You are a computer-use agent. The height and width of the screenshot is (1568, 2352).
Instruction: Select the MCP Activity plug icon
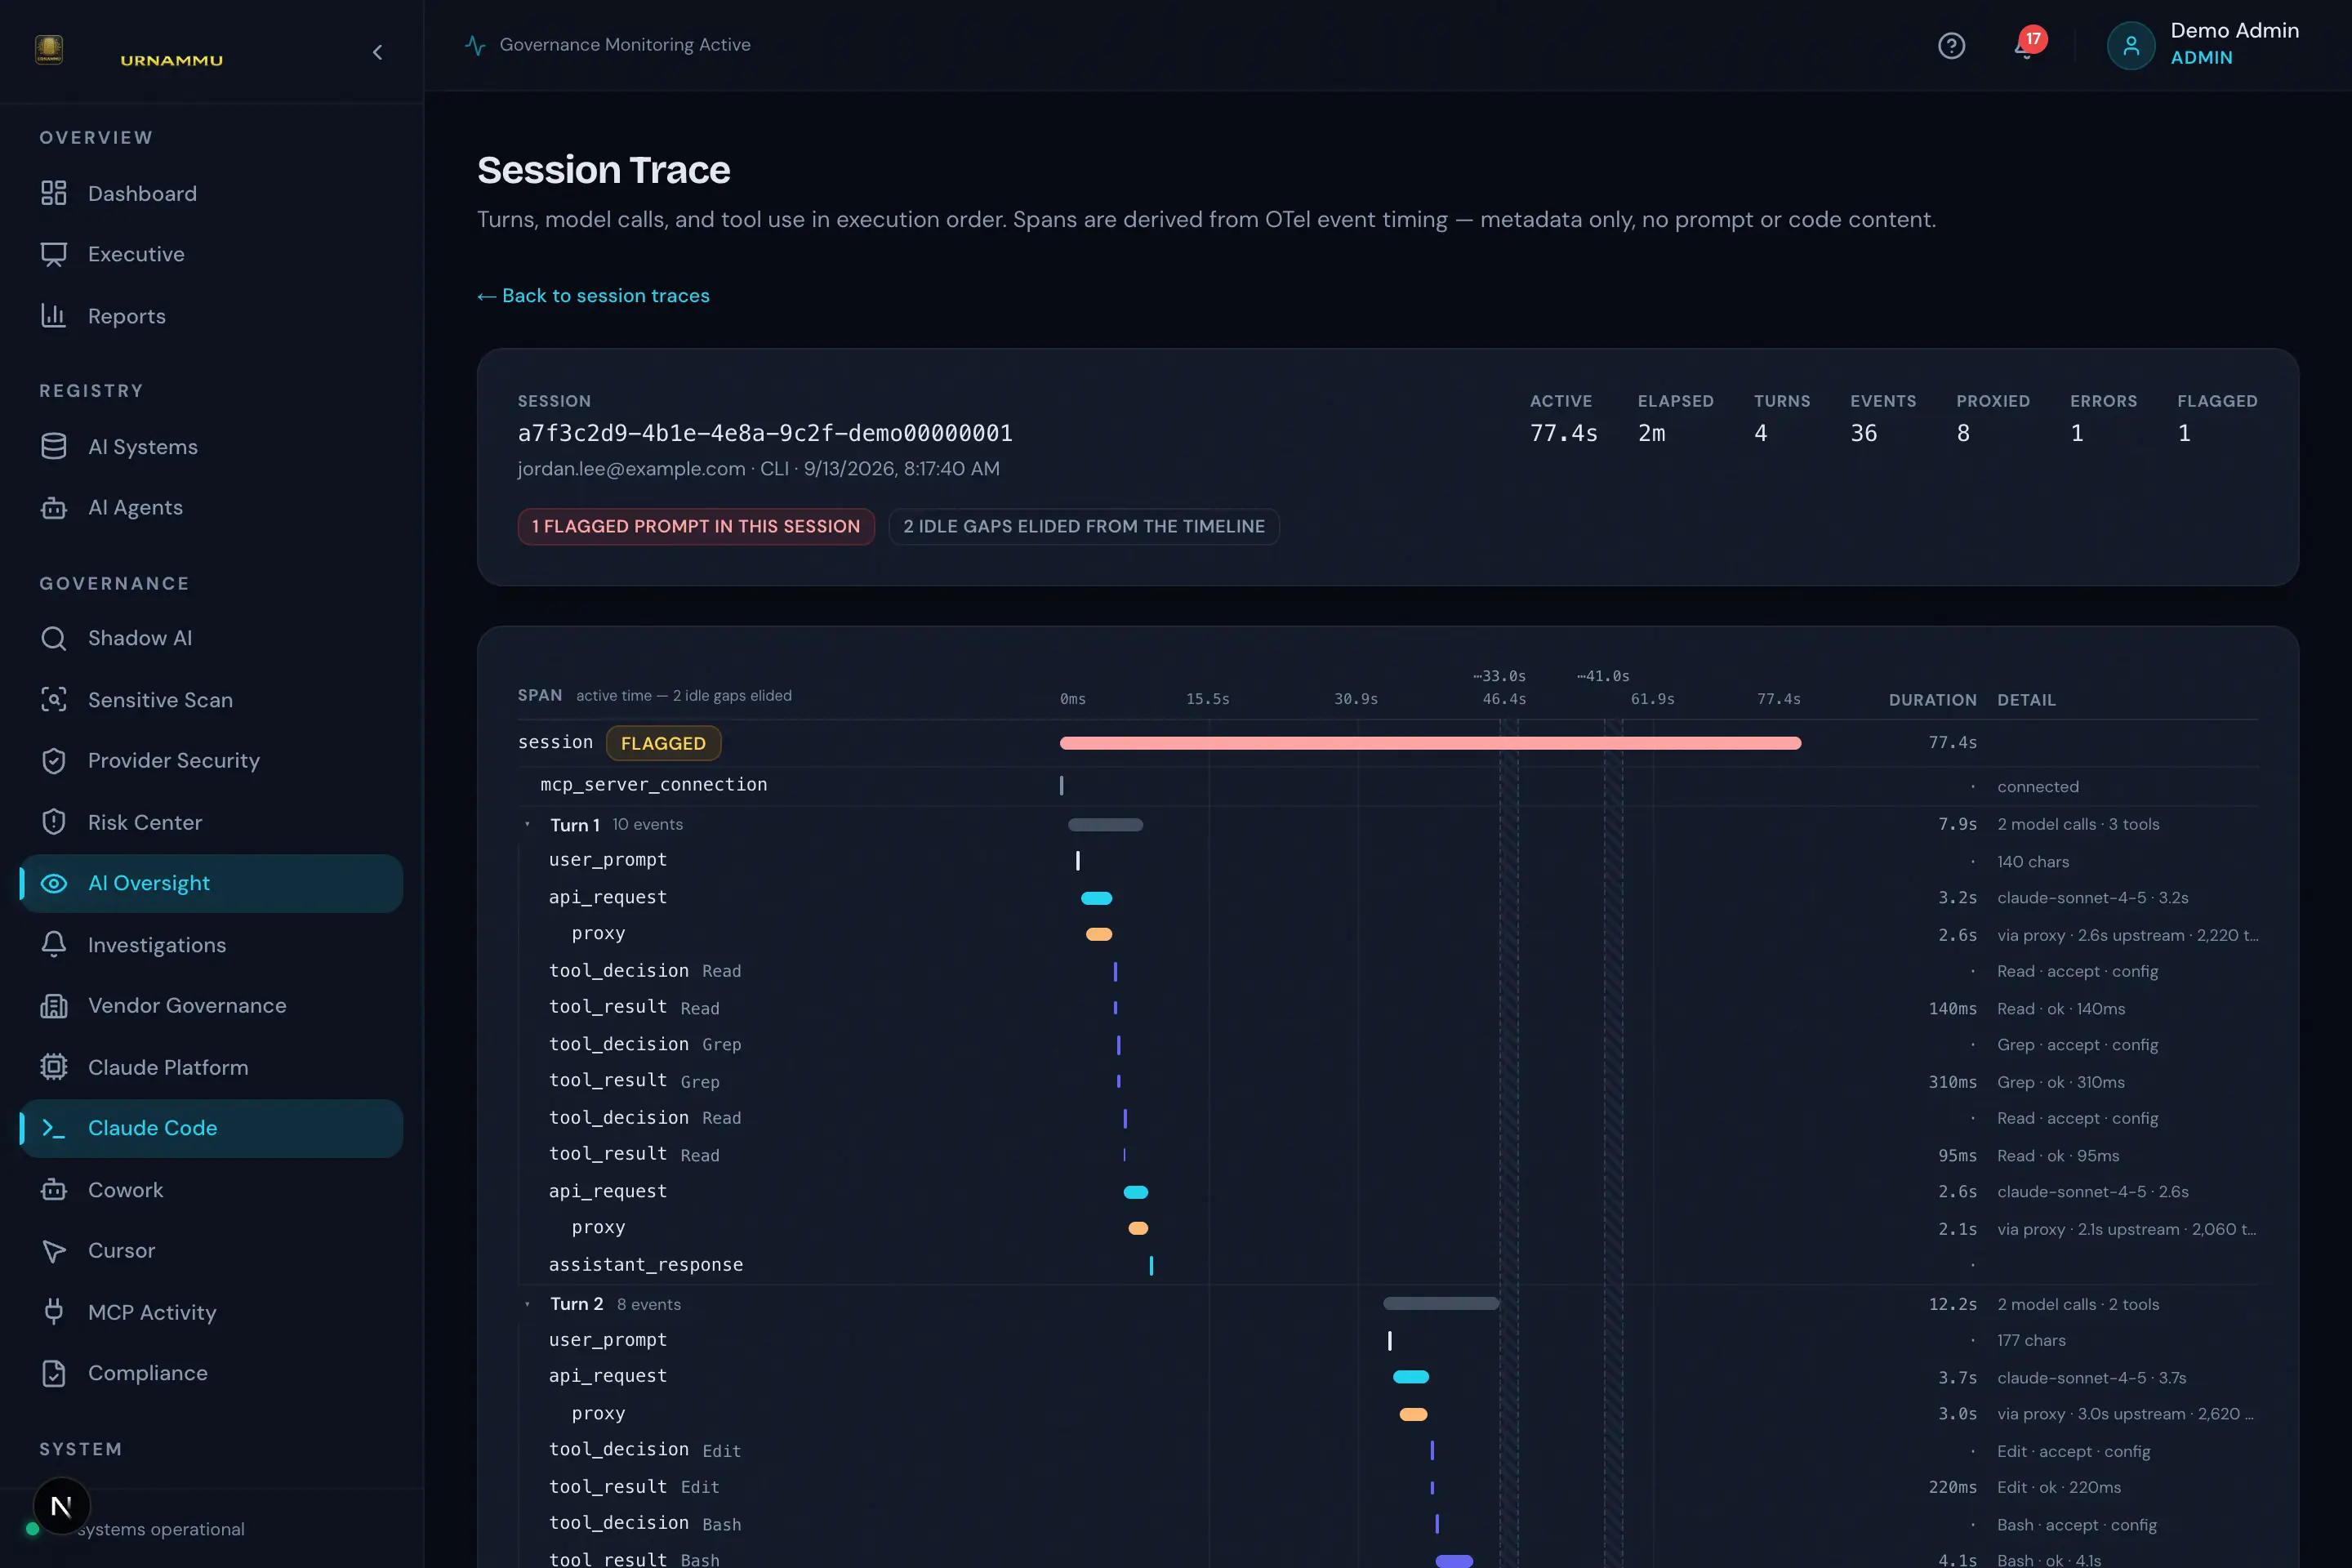pyautogui.click(x=54, y=1312)
